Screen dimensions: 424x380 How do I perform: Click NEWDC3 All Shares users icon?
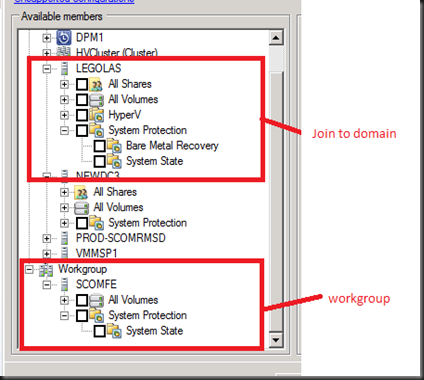[x=81, y=192]
